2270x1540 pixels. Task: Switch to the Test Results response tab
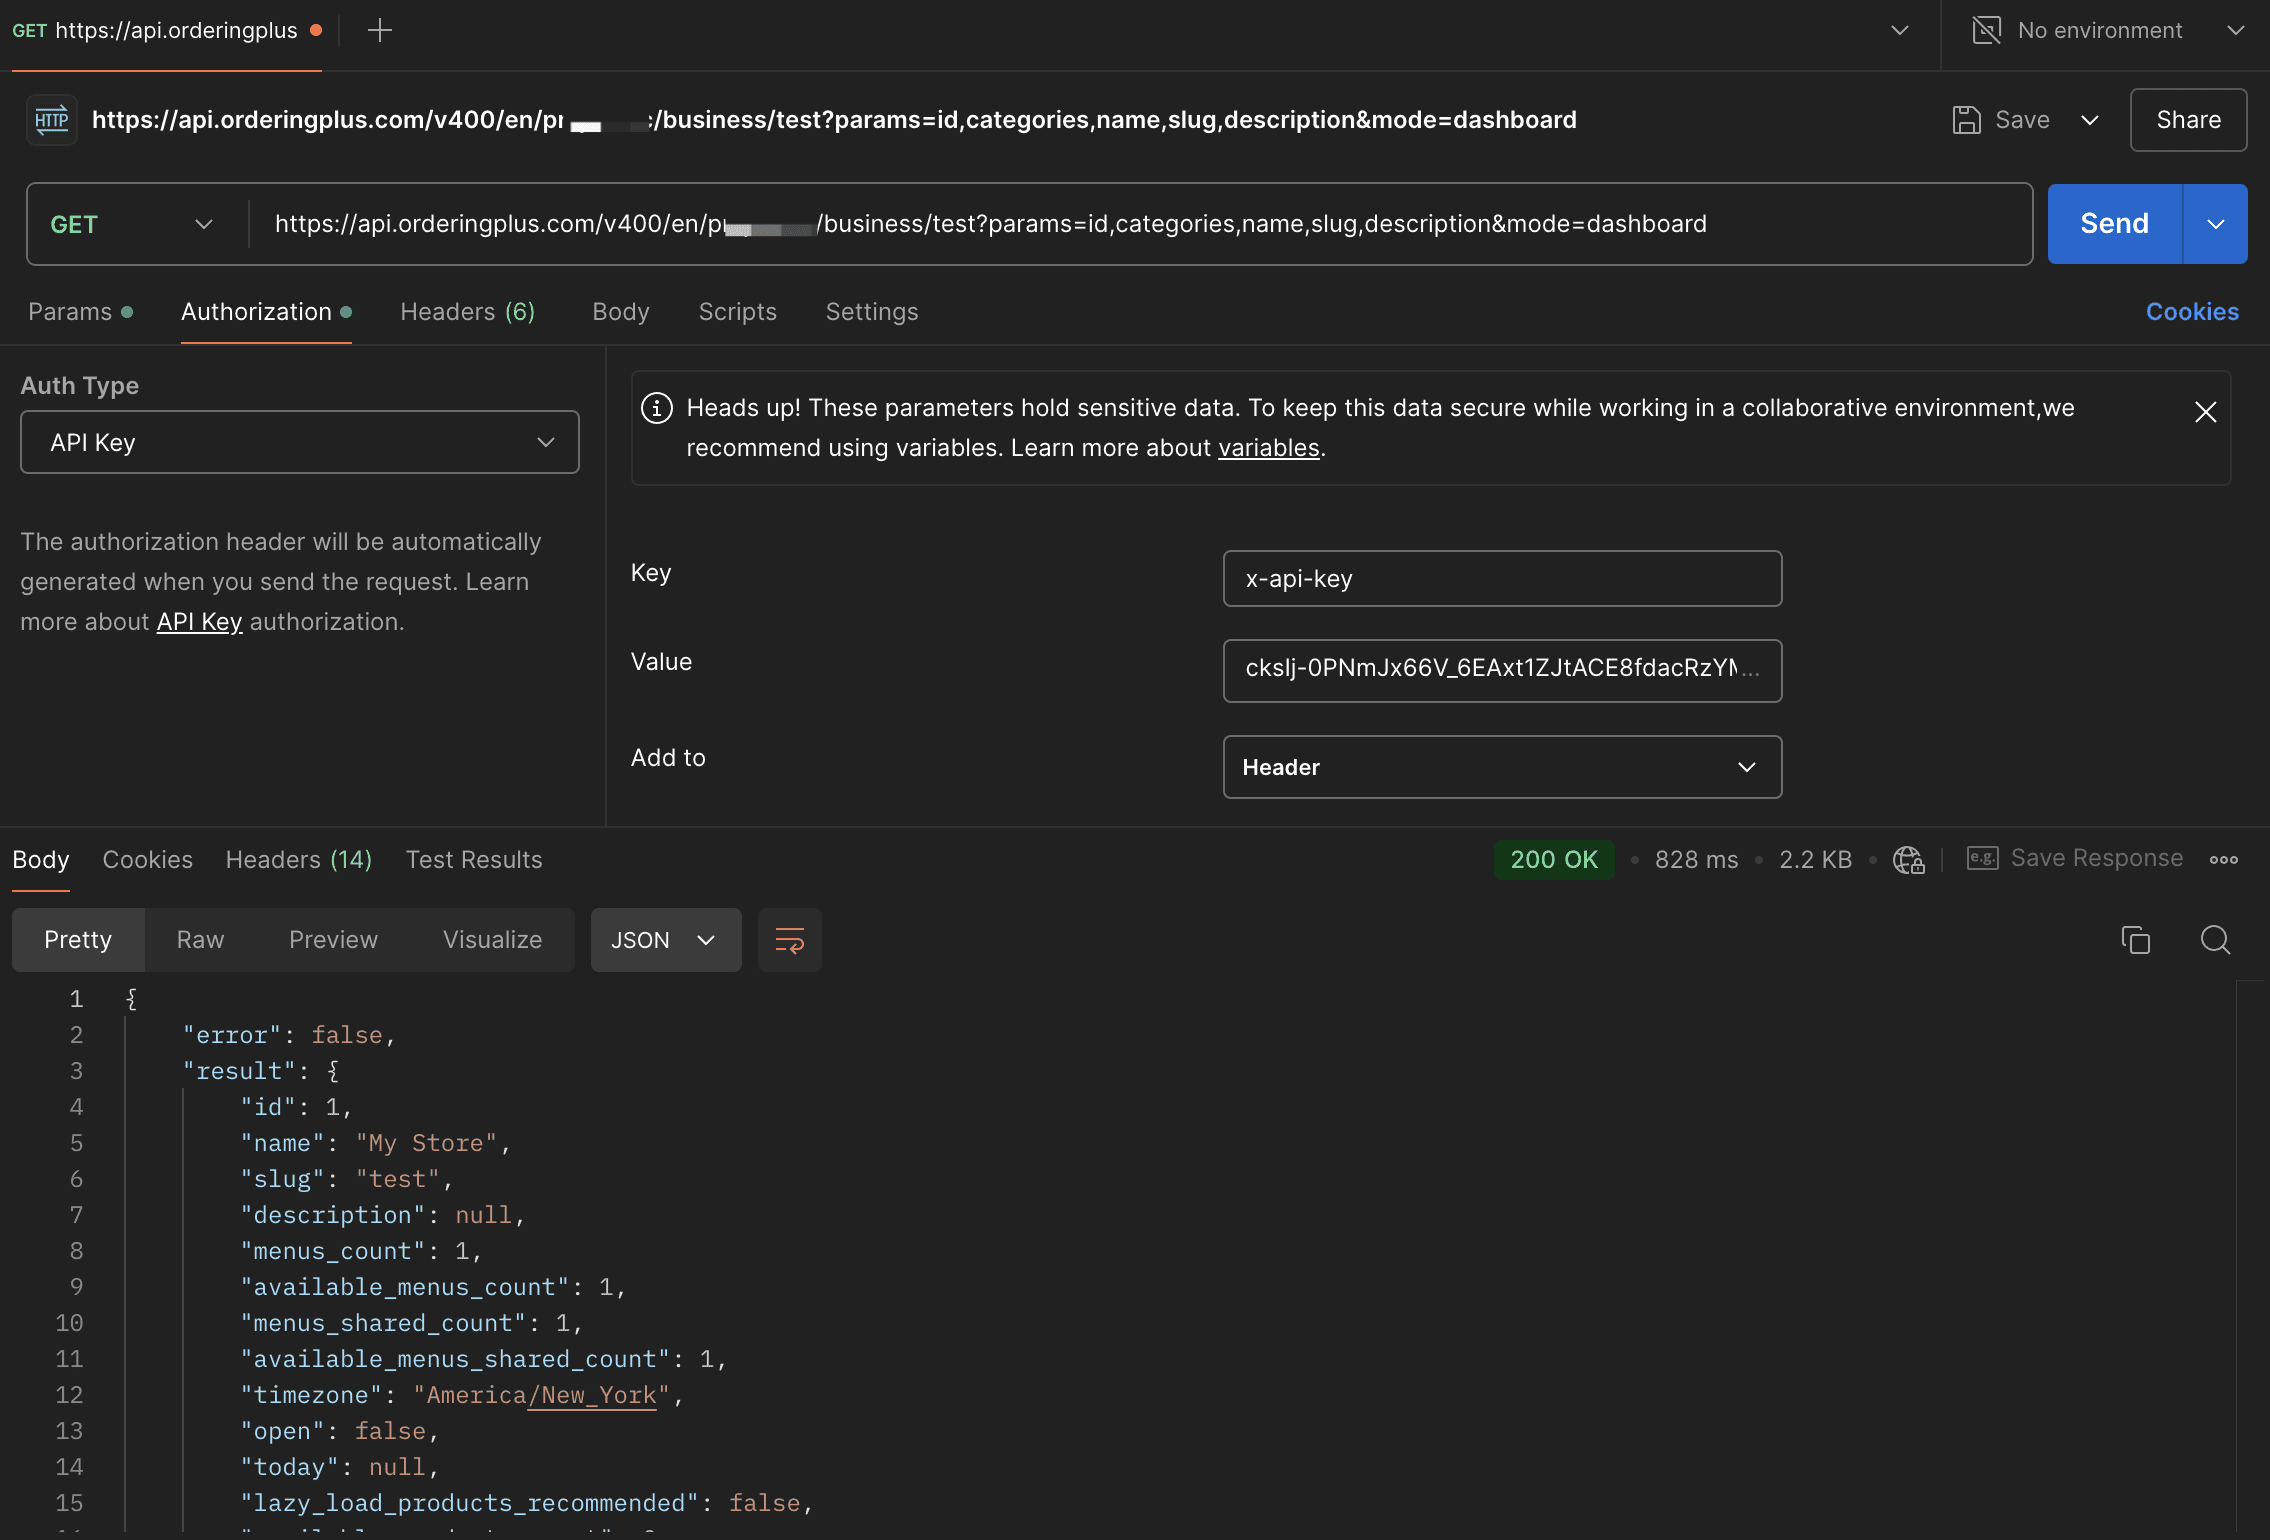(x=474, y=860)
